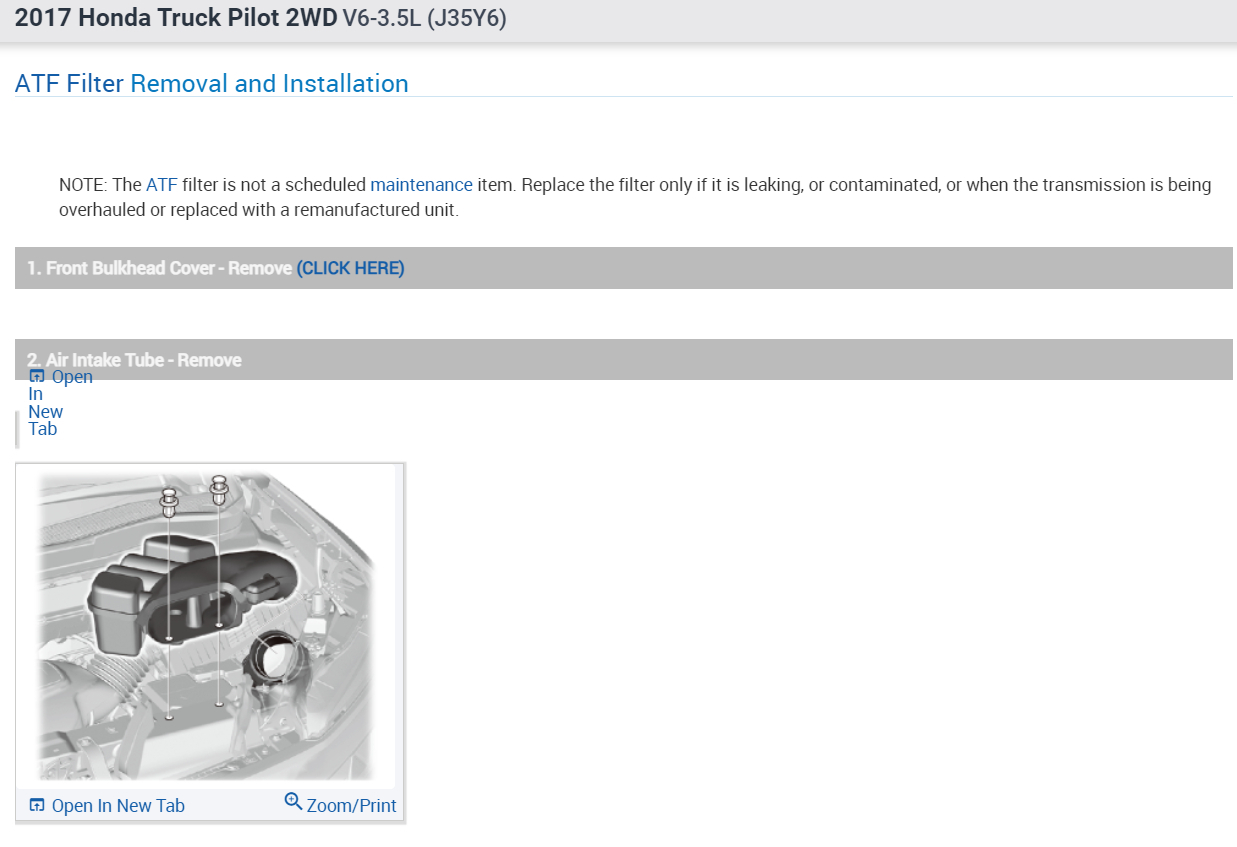Open the maintenance link in the note

[x=421, y=185]
